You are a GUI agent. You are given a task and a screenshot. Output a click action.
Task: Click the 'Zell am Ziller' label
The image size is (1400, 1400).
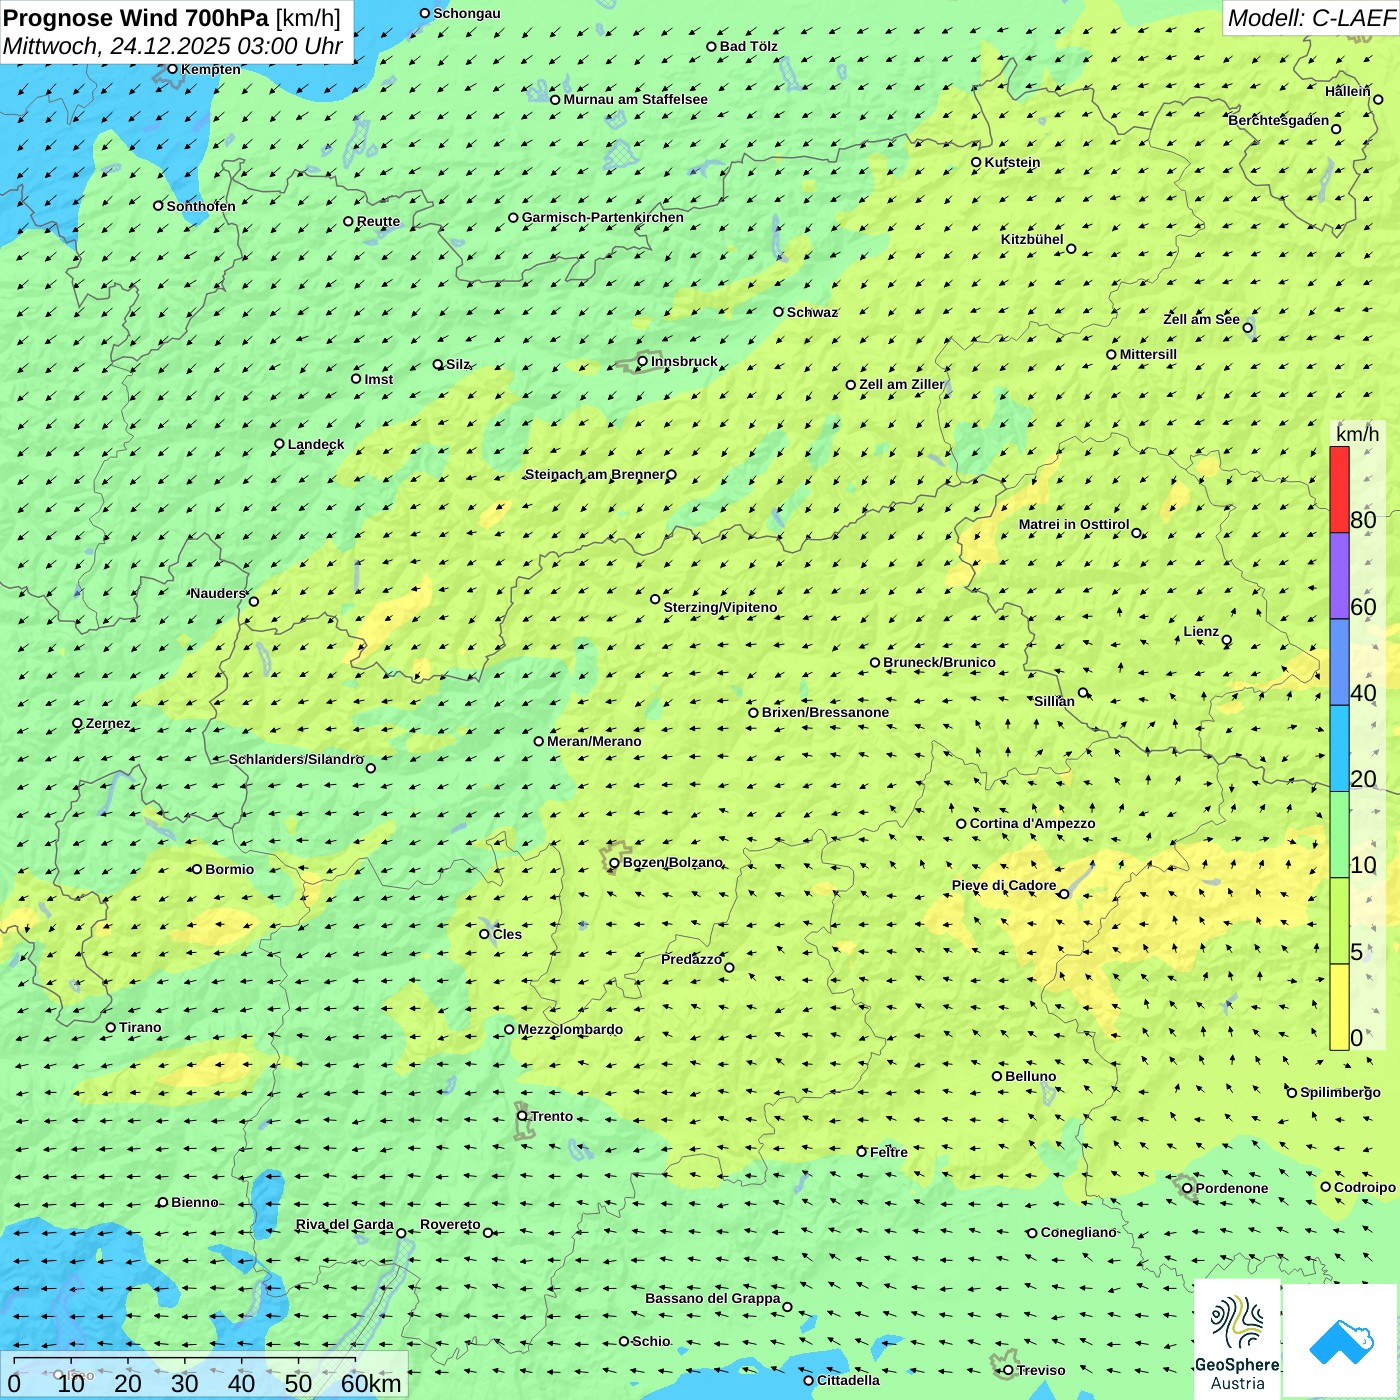click(x=902, y=384)
